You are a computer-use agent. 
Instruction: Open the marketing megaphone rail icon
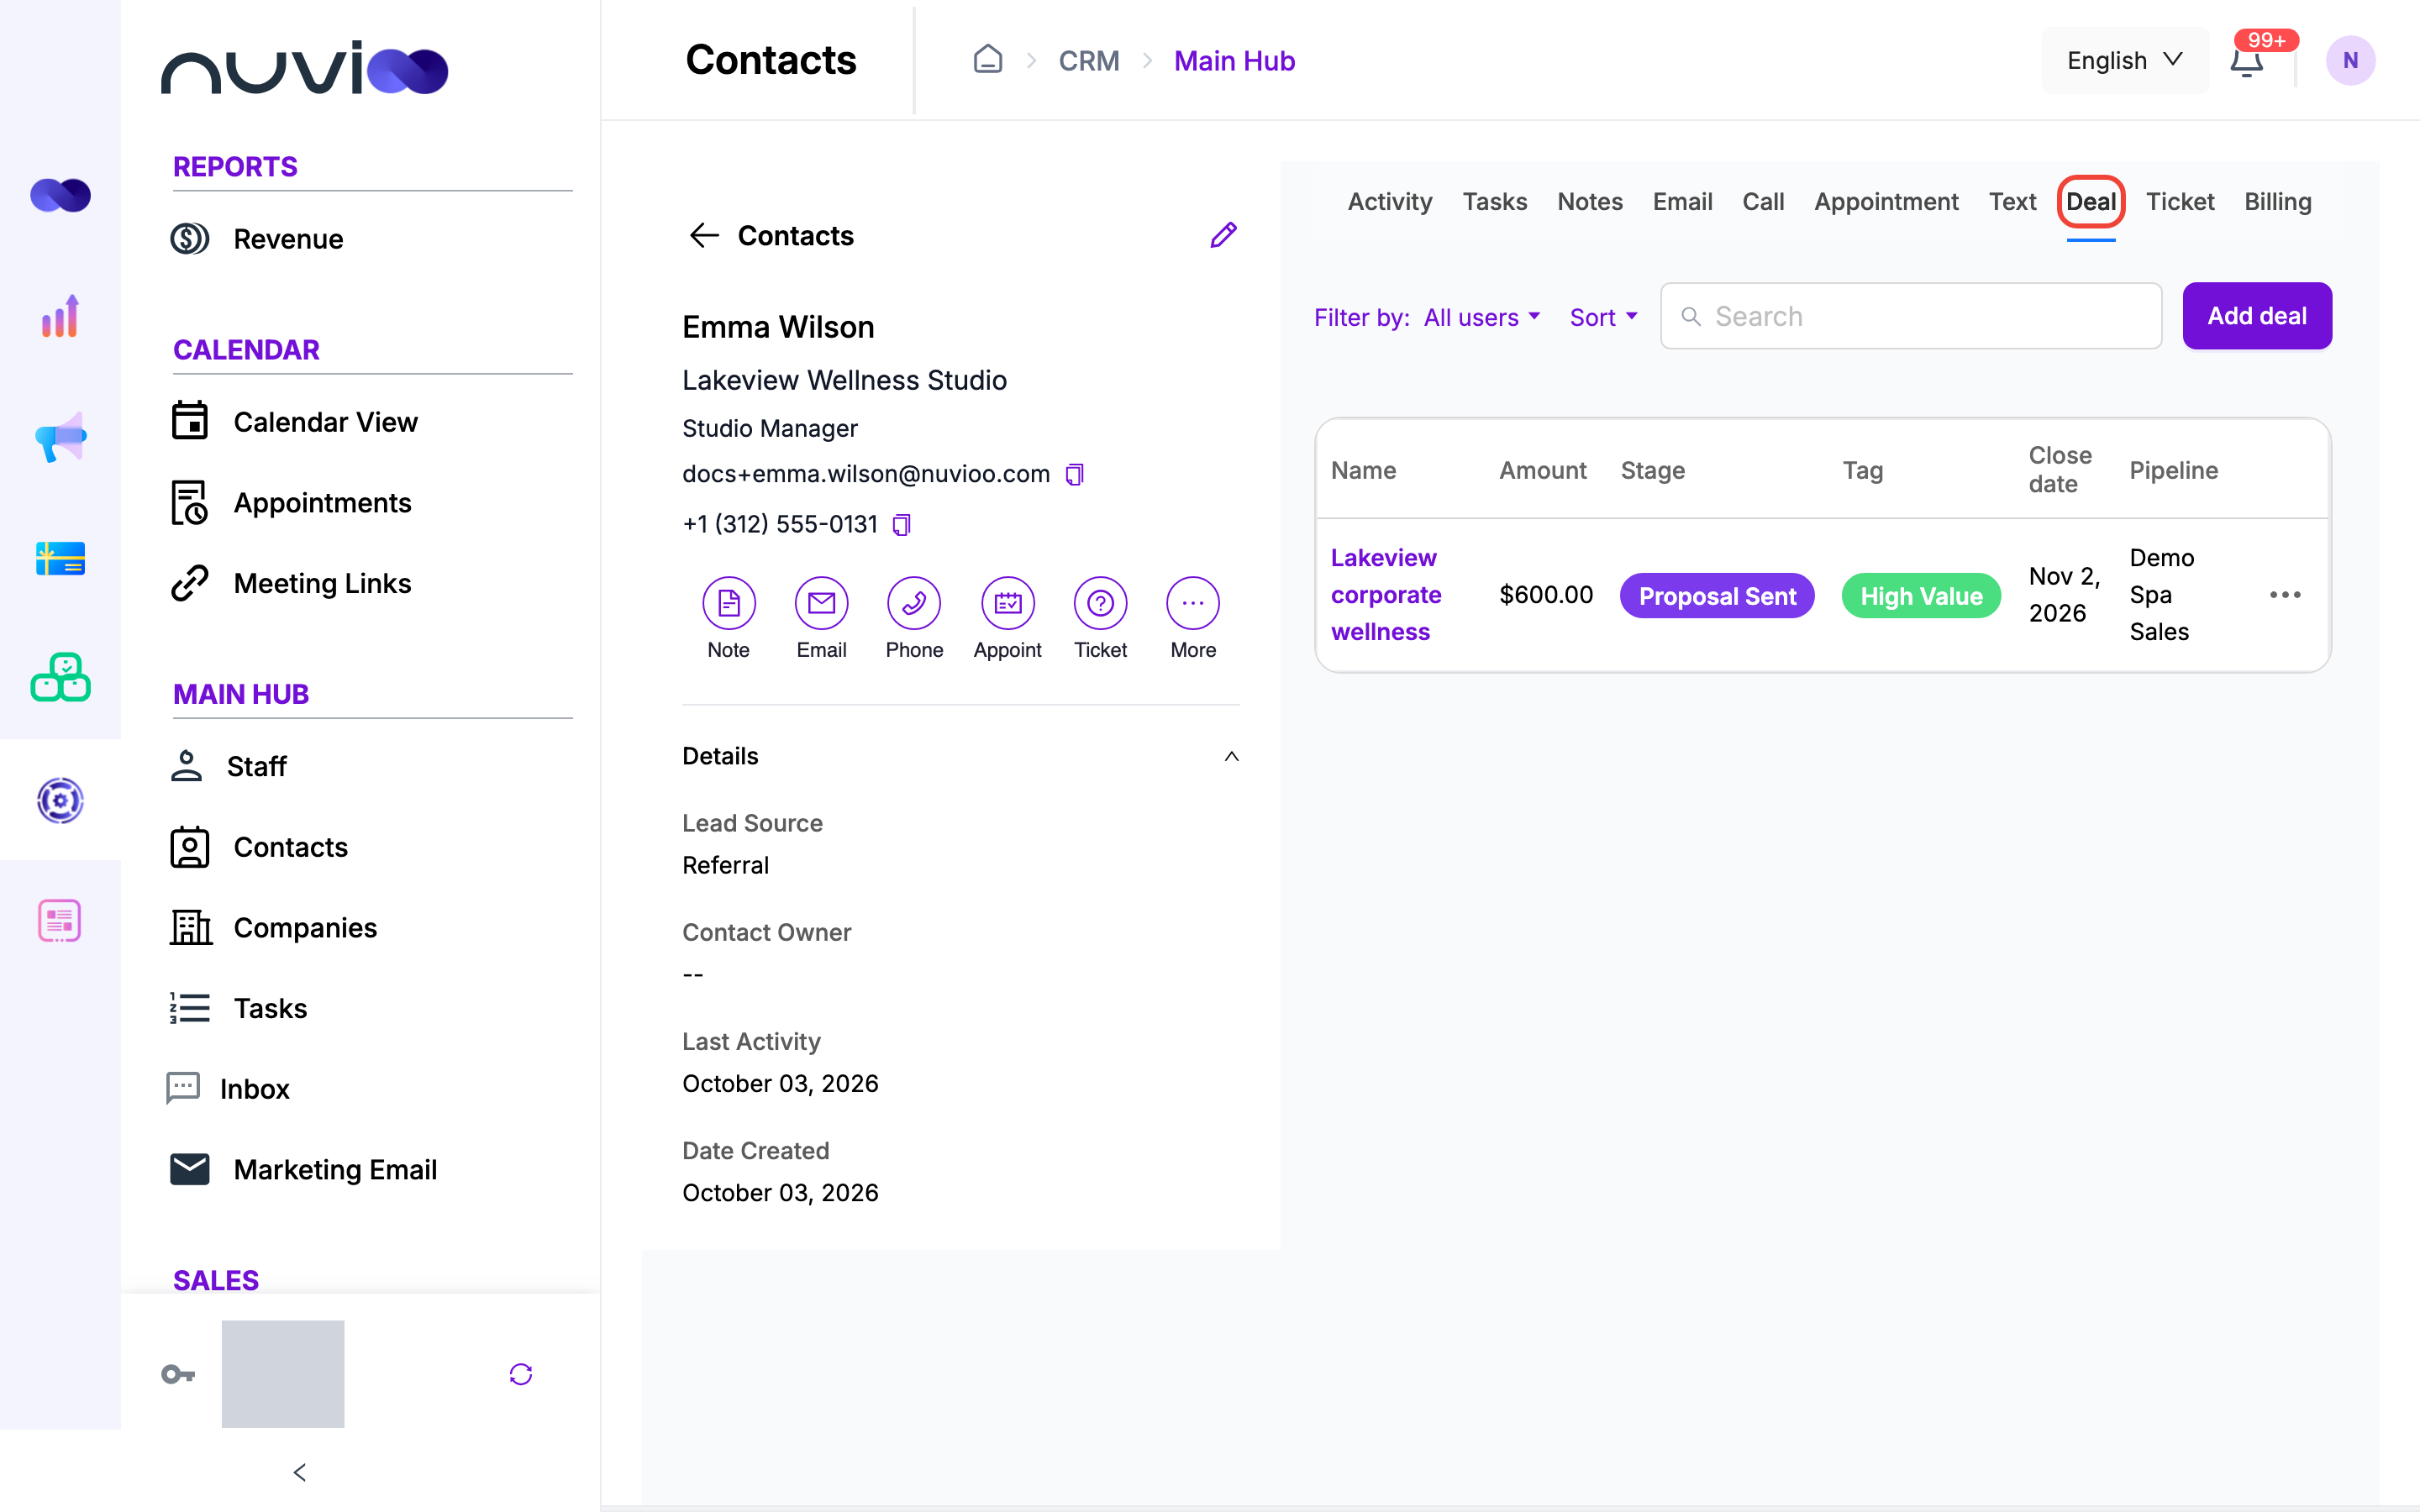[x=60, y=437]
